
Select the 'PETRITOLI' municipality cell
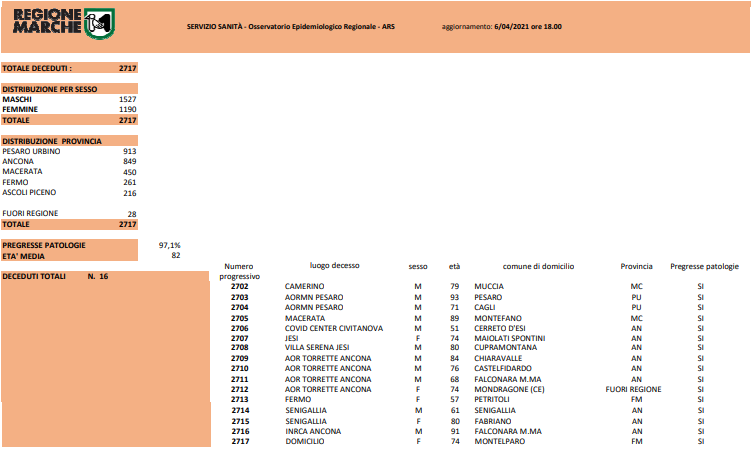tap(492, 399)
